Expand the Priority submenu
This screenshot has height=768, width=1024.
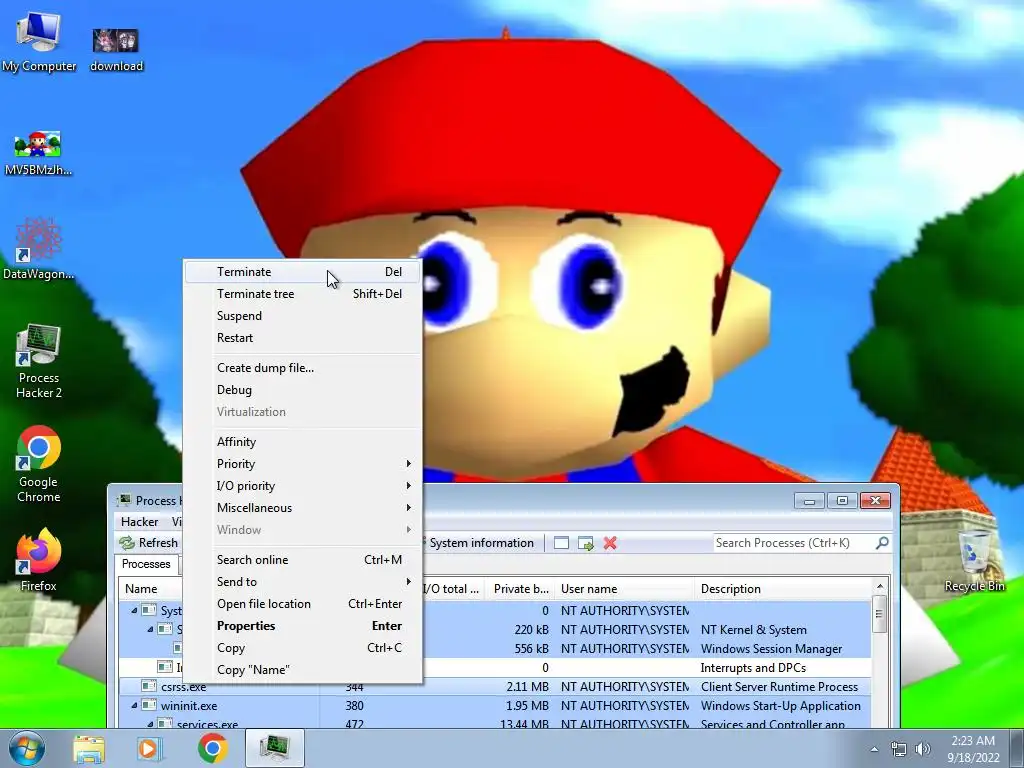click(303, 464)
